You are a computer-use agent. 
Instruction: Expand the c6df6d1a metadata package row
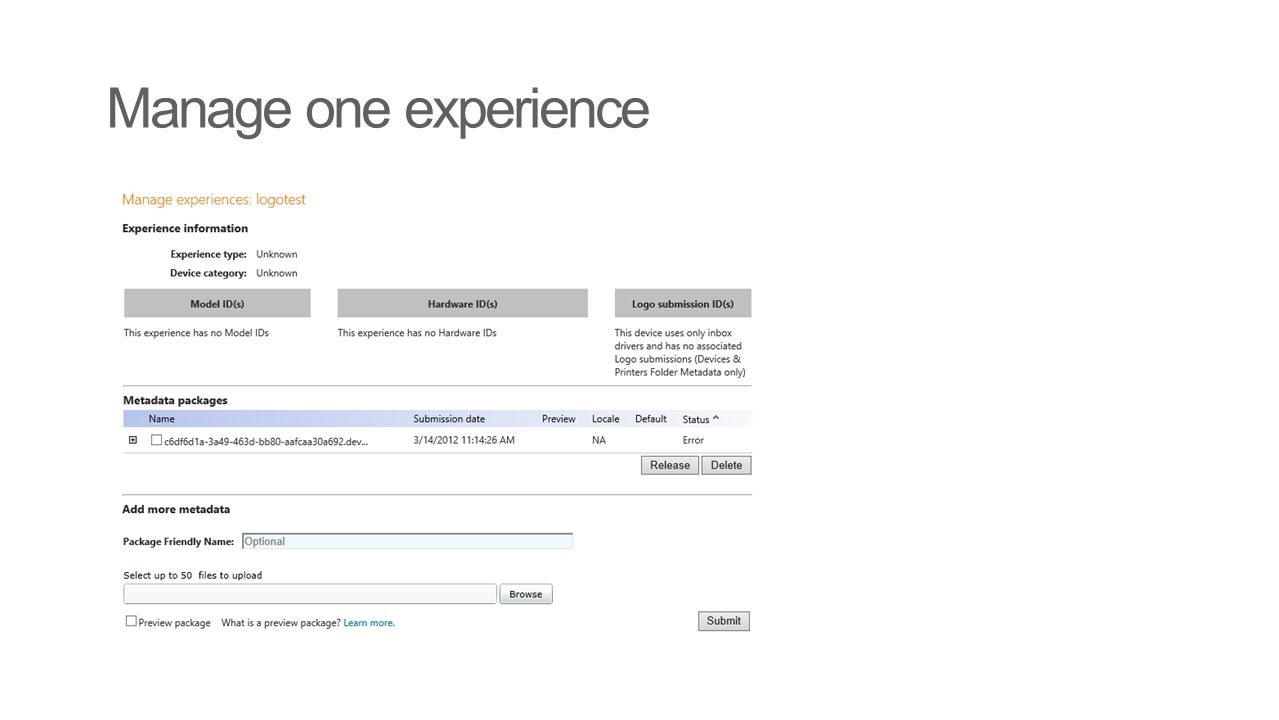click(x=133, y=440)
